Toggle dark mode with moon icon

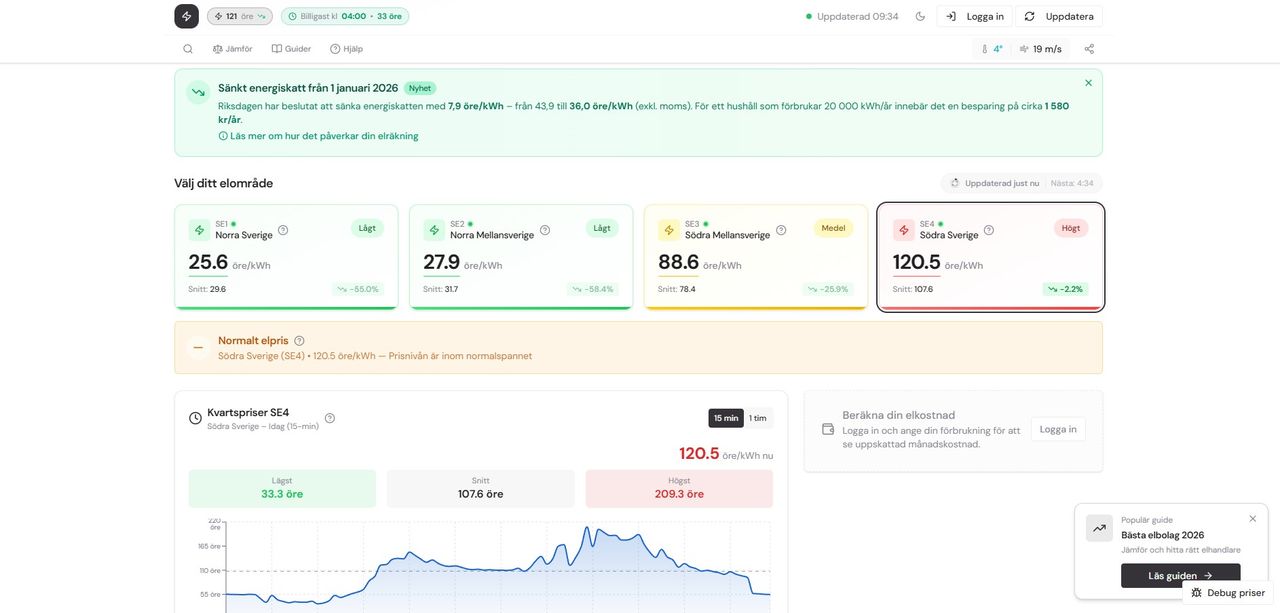(920, 16)
